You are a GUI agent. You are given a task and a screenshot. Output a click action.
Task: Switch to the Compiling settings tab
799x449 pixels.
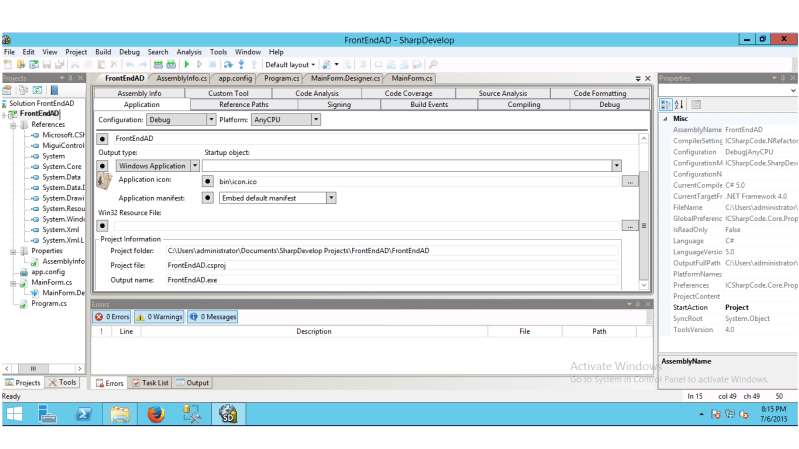pos(523,104)
